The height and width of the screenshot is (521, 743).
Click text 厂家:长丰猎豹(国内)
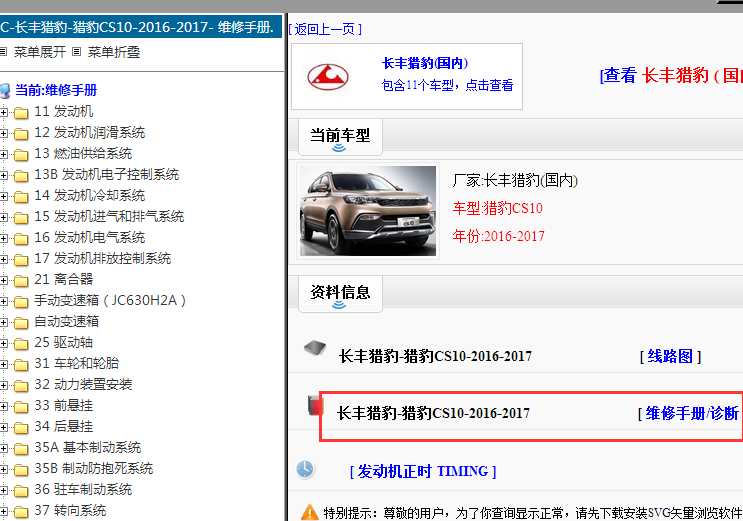[x=515, y=181]
